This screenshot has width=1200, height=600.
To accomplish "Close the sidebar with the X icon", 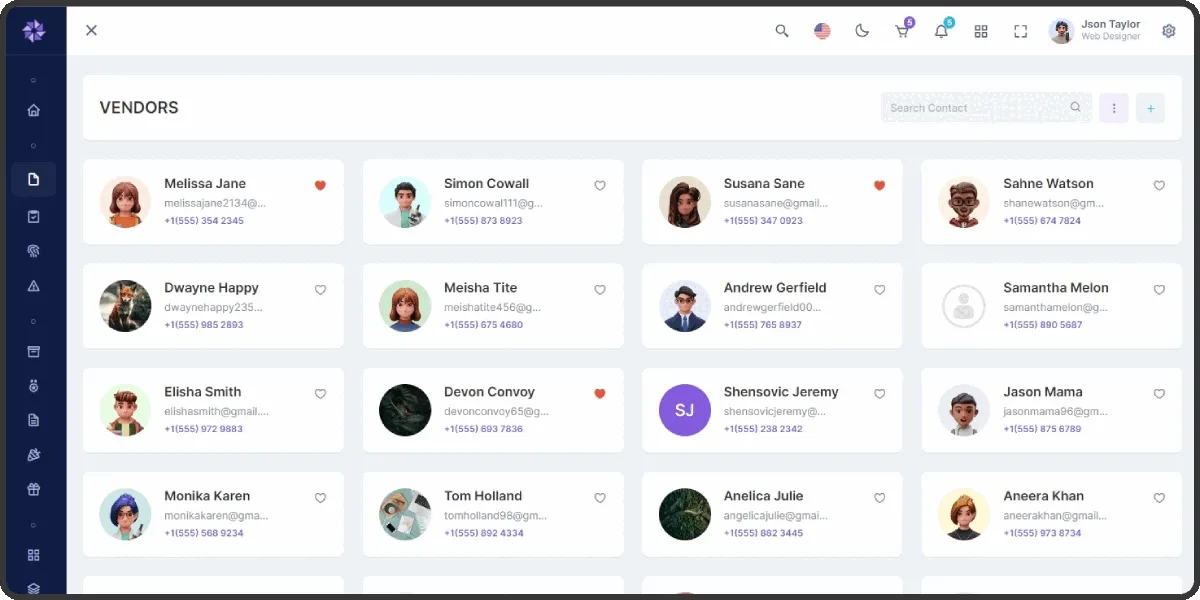I will (x=91, y=30).
